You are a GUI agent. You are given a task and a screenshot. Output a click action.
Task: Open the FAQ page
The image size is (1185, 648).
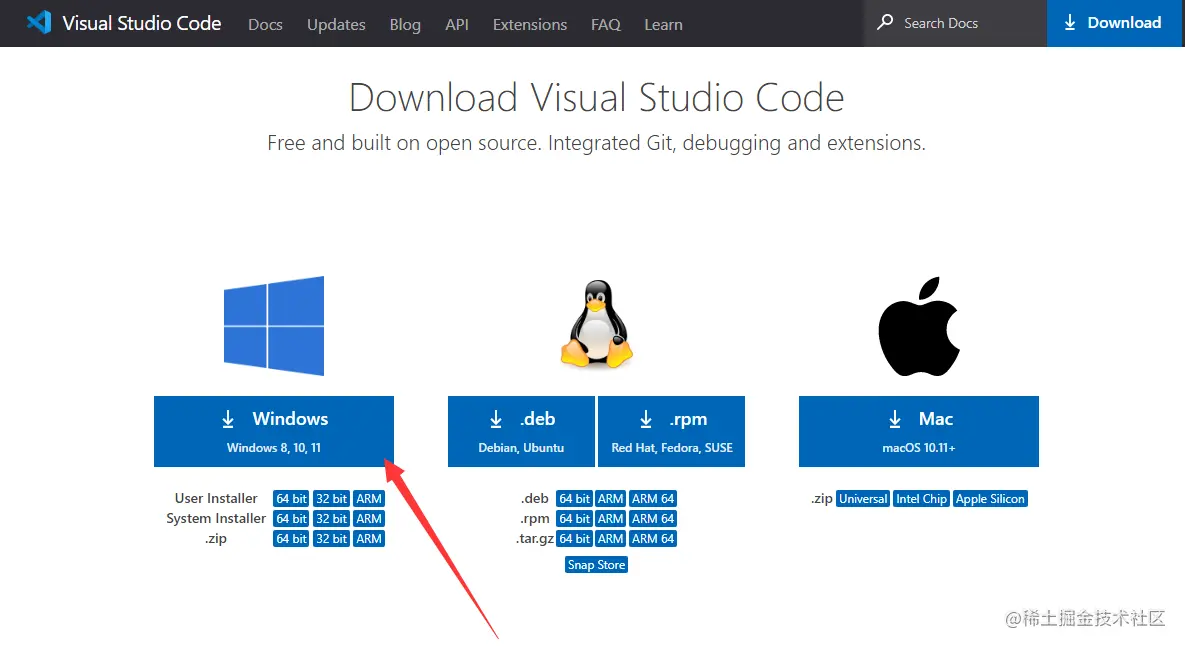[605, 24]
